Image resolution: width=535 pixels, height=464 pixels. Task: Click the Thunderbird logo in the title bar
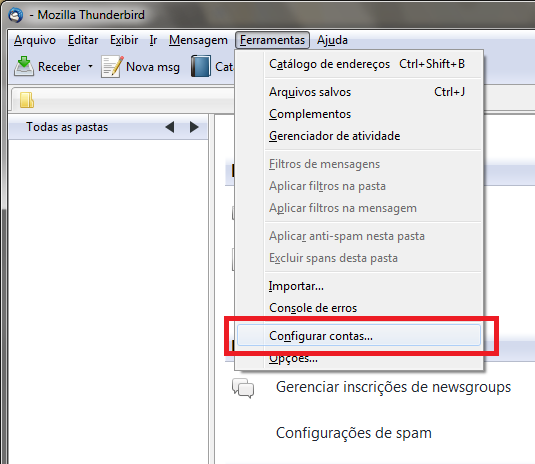click(16, 15)
